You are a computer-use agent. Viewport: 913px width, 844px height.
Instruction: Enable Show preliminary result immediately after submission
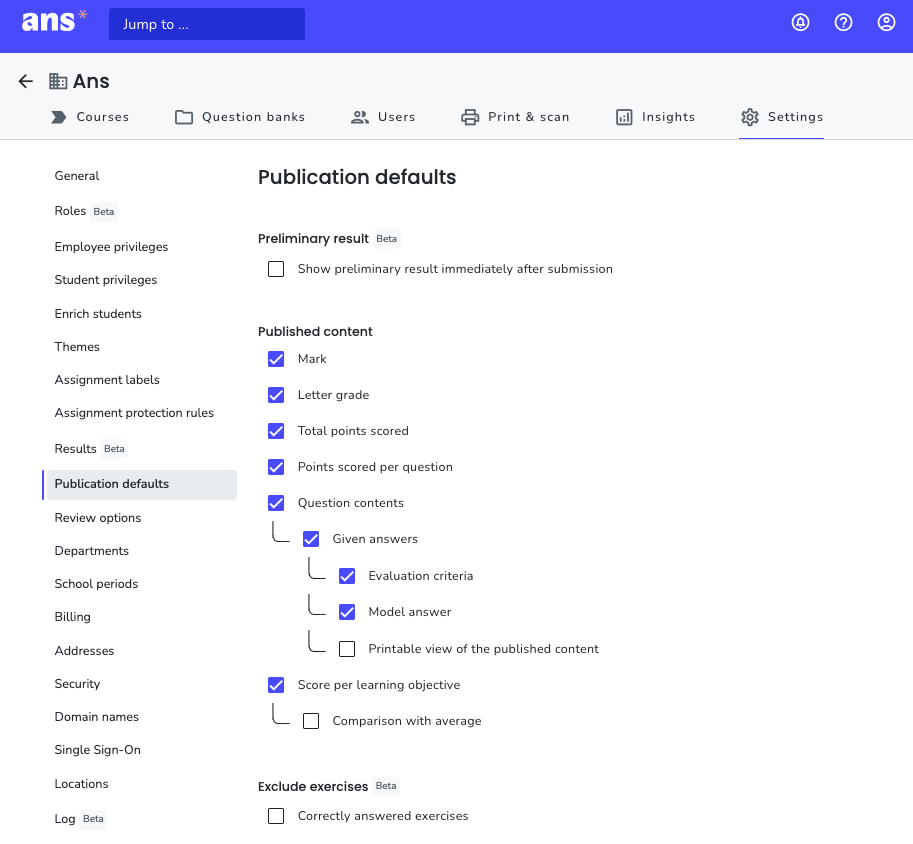pos(276,269)
